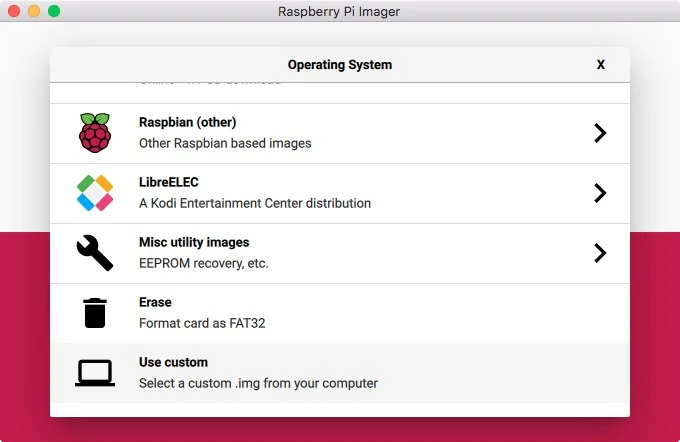Image resolution: width=680 pixels, height=442 pixels.
Task: Expand the Raspbian (other) submenu chevron
Action: coord(600,133)
